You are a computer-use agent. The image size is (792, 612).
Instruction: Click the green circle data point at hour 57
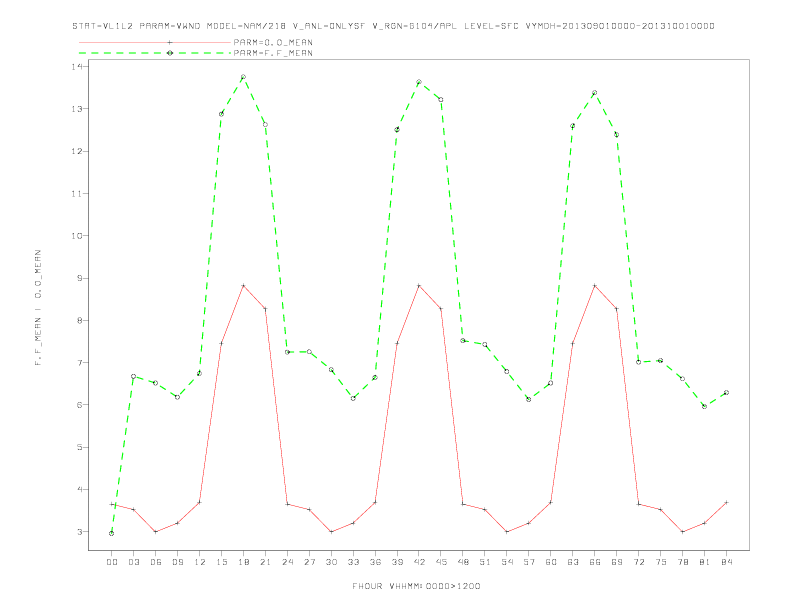tap(529, 399)
